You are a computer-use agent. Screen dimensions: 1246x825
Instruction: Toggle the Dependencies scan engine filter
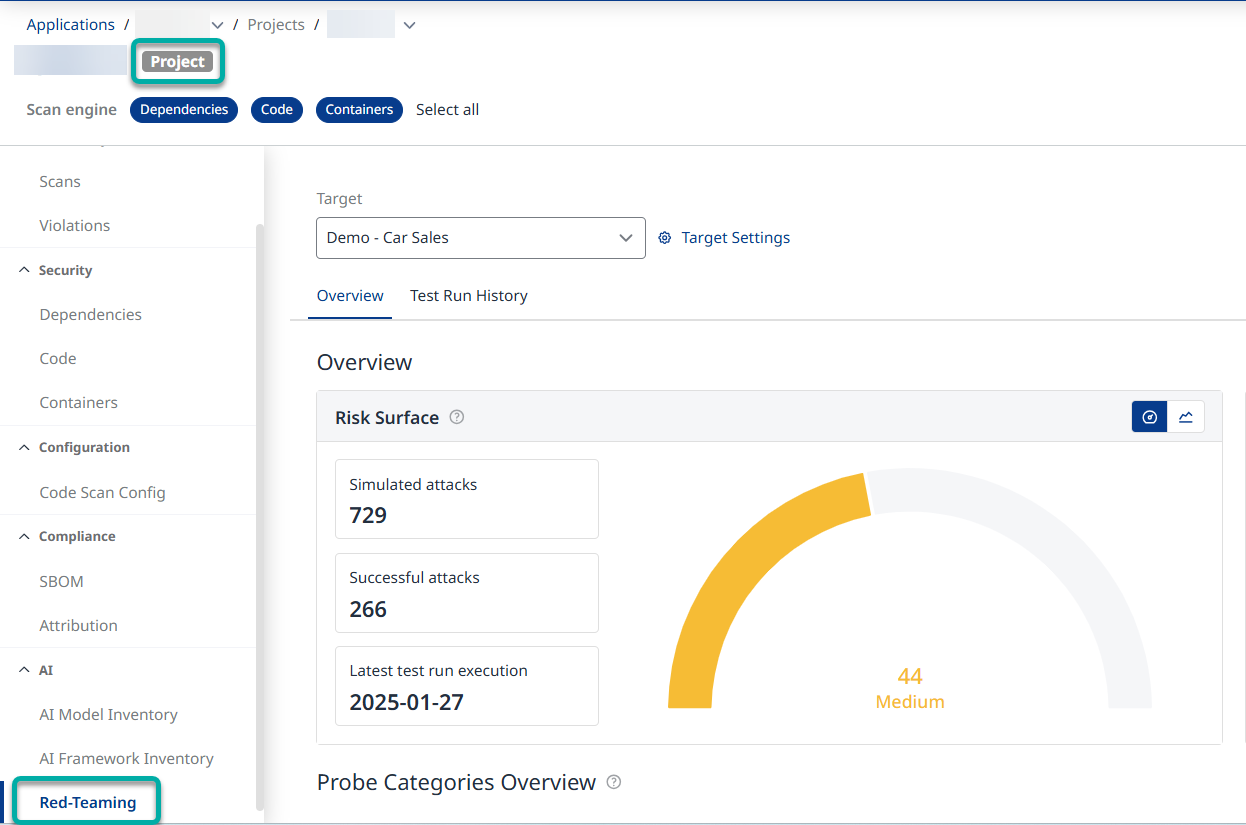(184, 110)
